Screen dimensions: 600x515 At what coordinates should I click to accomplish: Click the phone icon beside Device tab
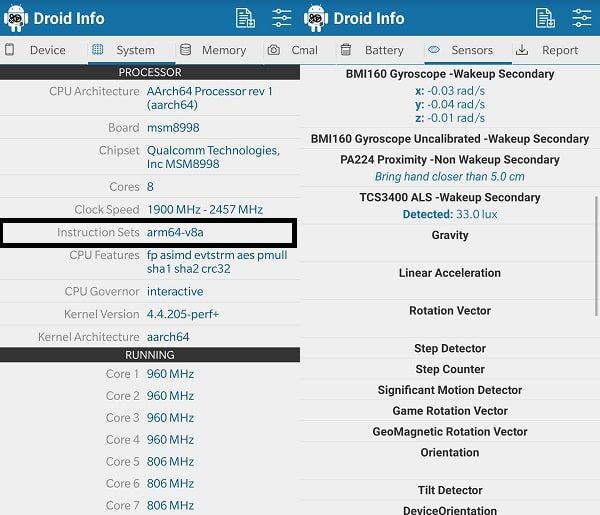pyautogui.click(x=10, y=50)
